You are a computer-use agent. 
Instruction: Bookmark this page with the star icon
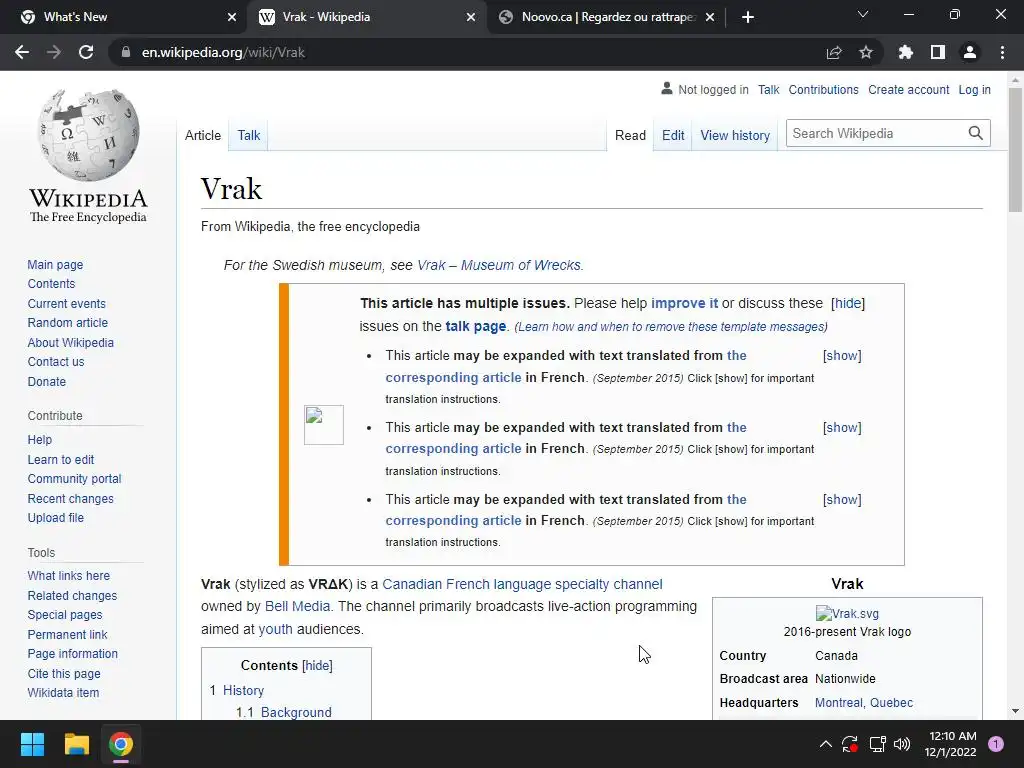866,52
